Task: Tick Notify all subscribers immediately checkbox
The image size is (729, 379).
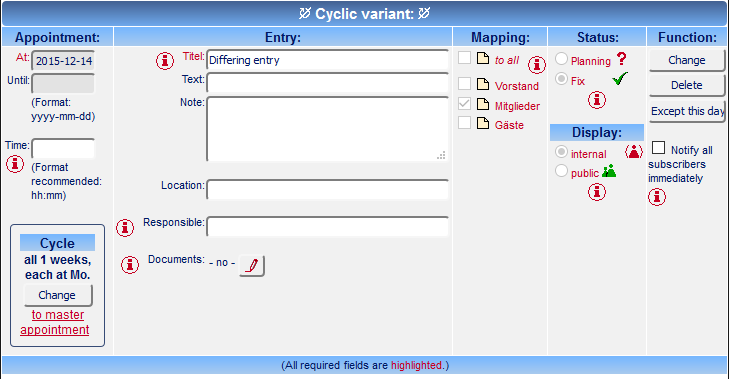Action: 658,148
